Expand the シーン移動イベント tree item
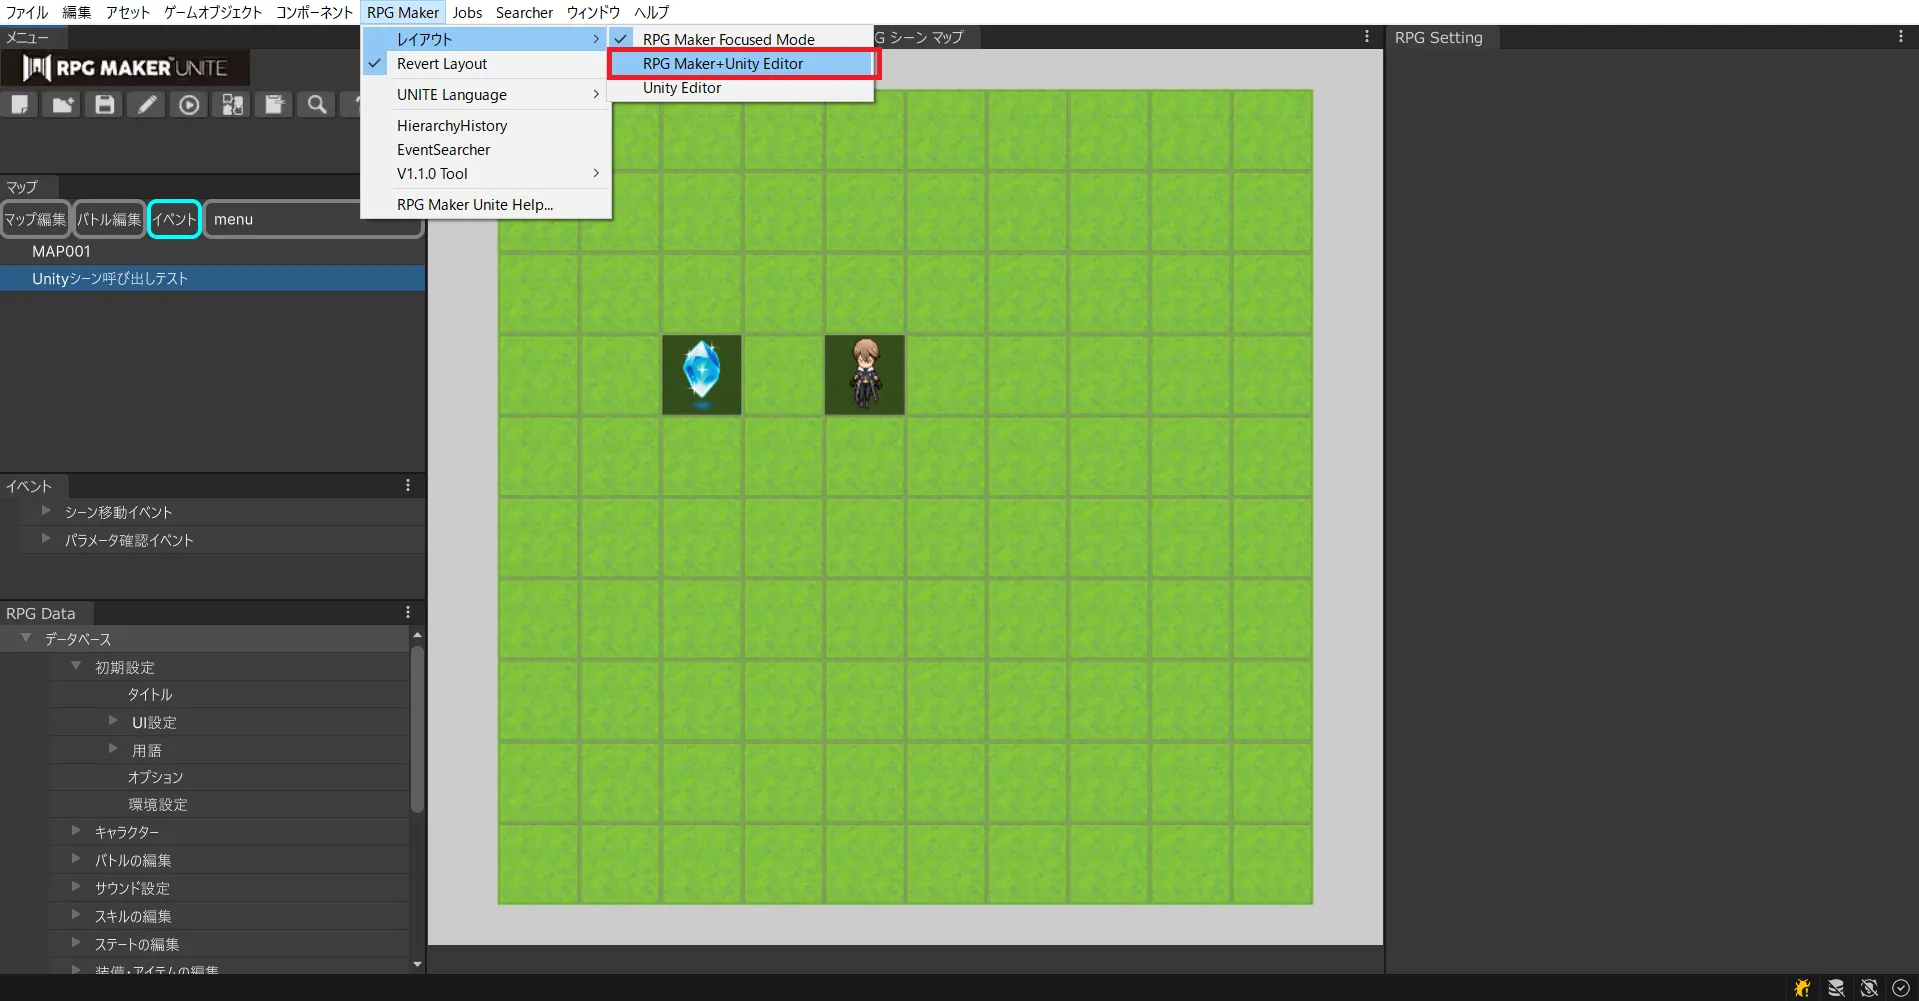Viewport: 1919px width, 1001px height. click(x=46, y=511)
